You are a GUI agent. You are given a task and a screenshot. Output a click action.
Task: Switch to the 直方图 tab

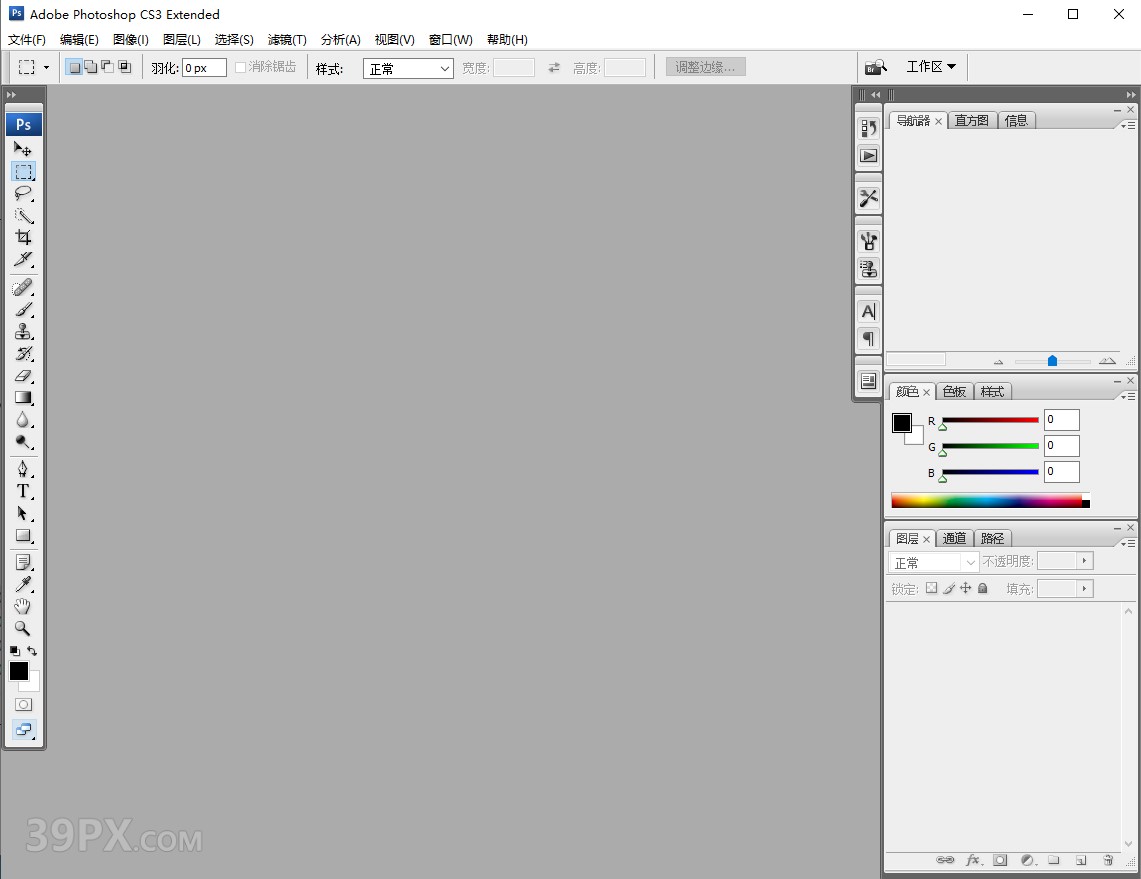pyautogui.click(x=971, y=120)
